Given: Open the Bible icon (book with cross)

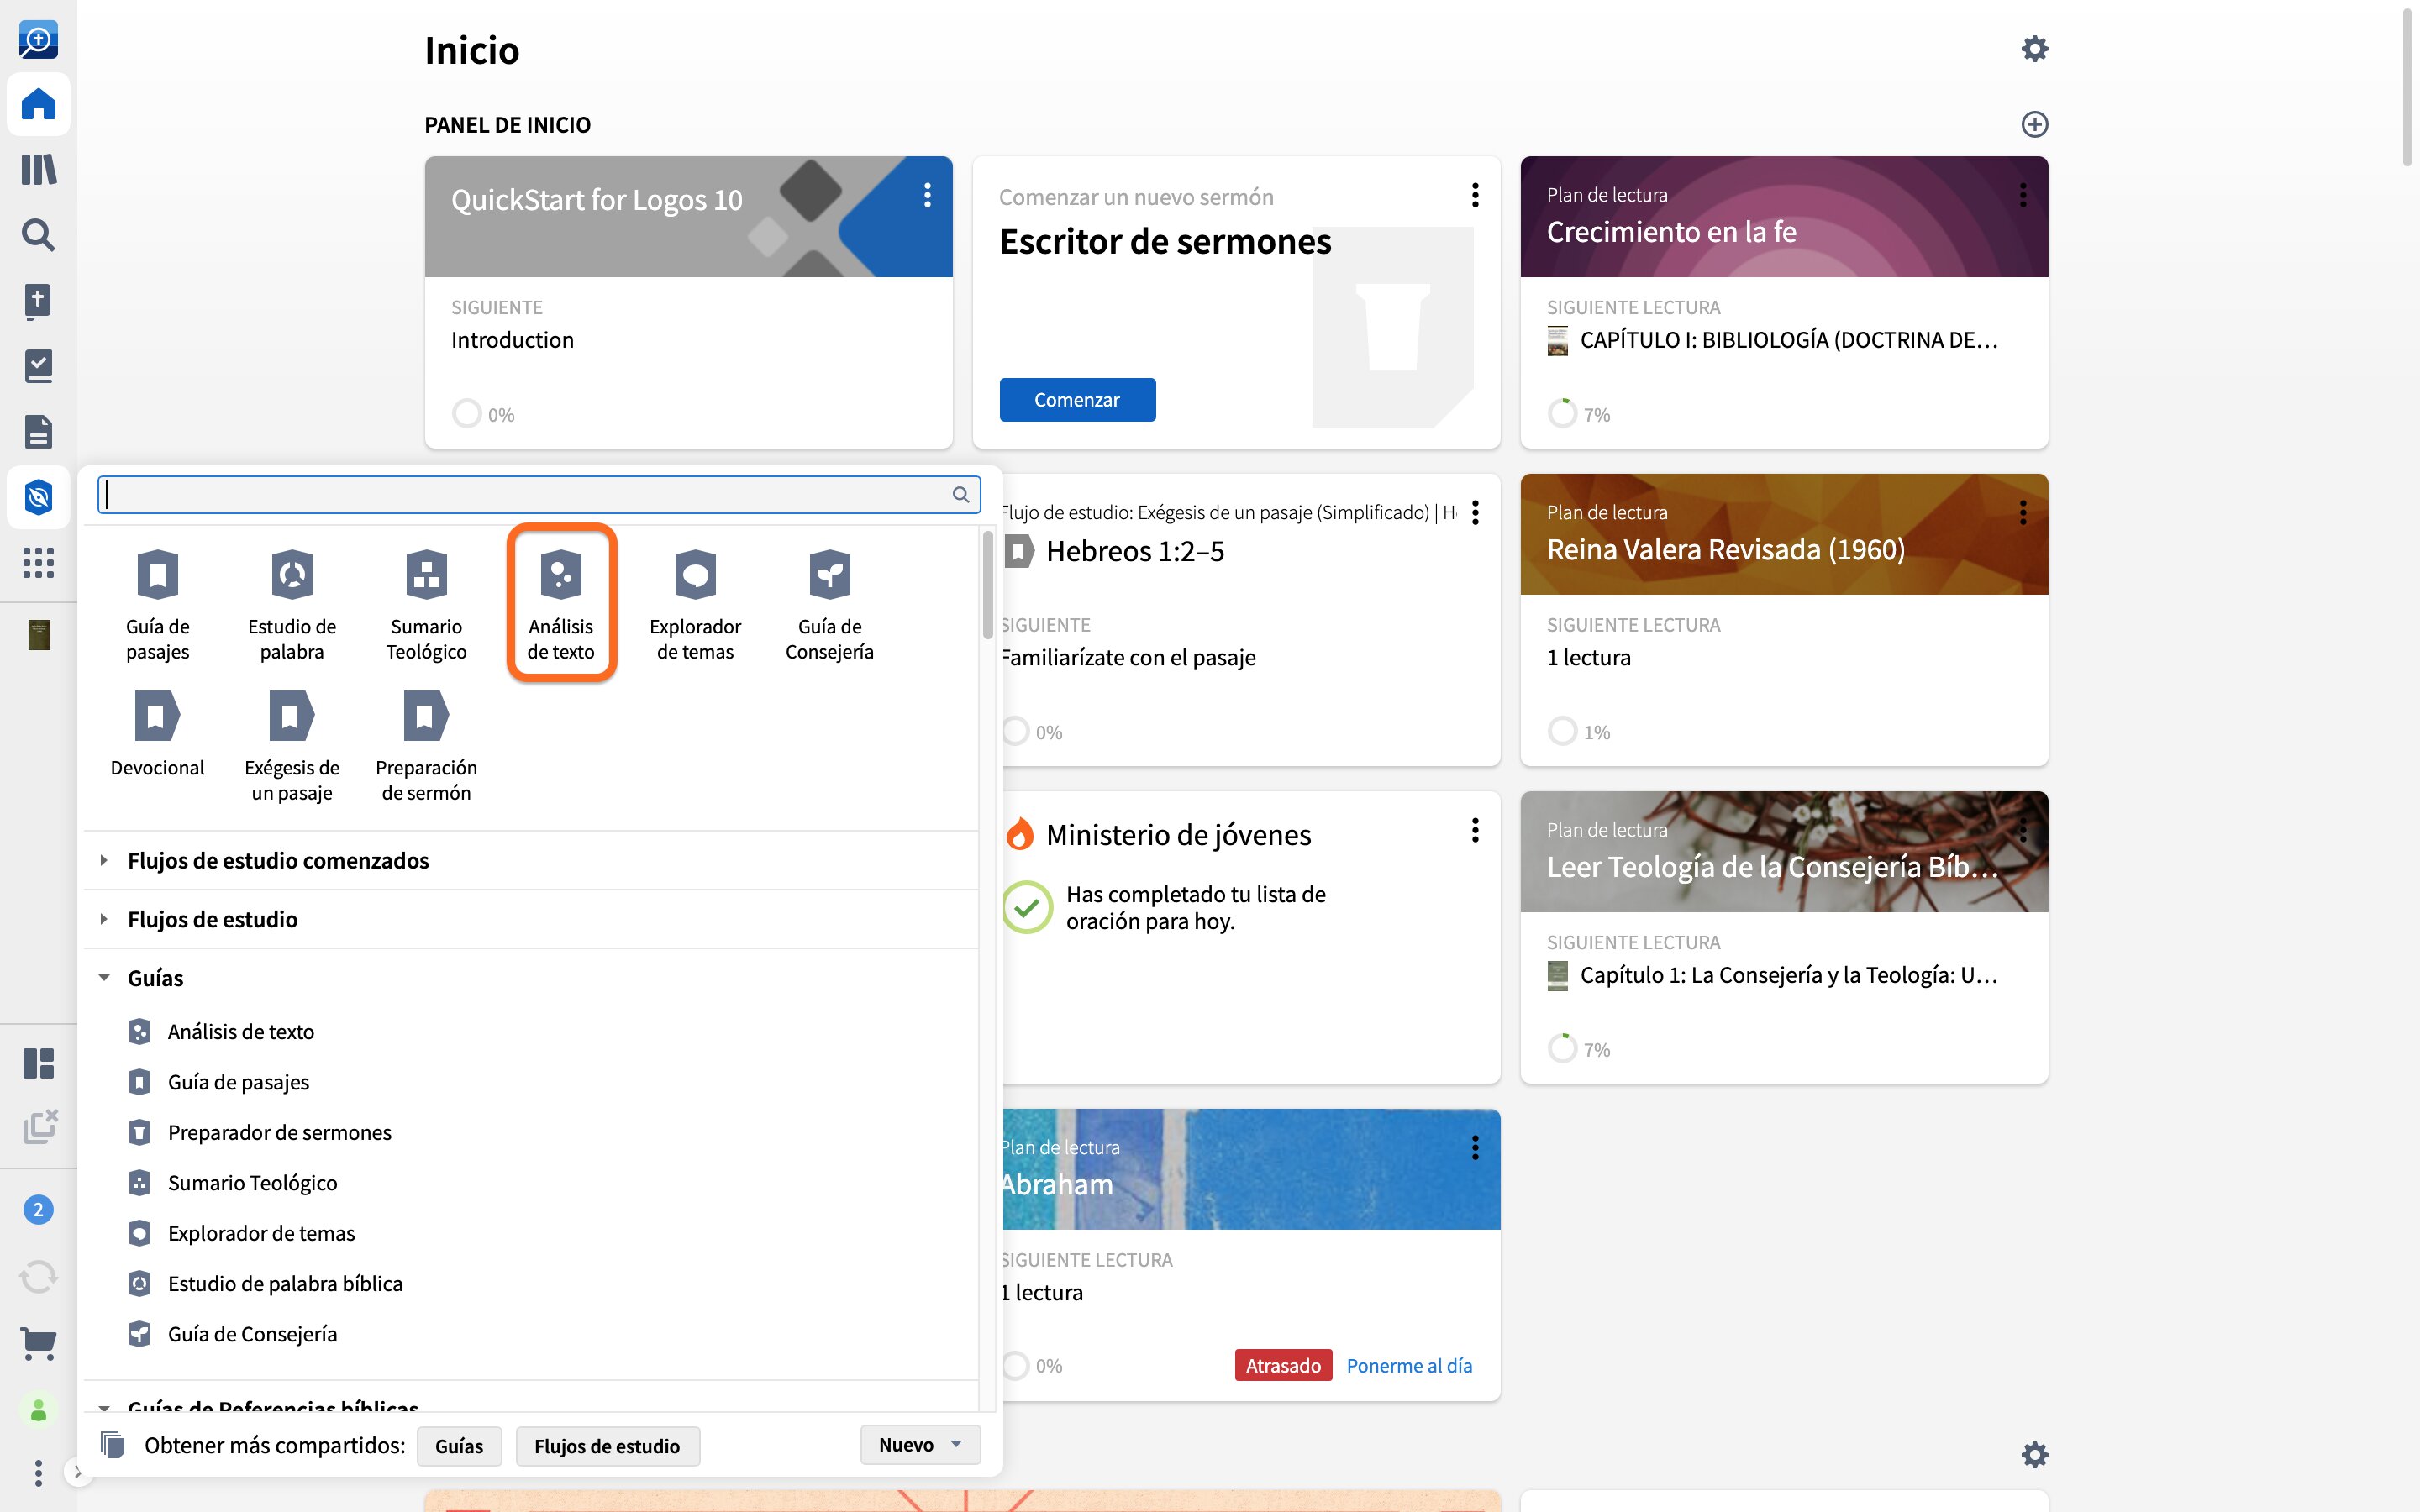Looking at the screenshot, I should (x=38, y=300).
